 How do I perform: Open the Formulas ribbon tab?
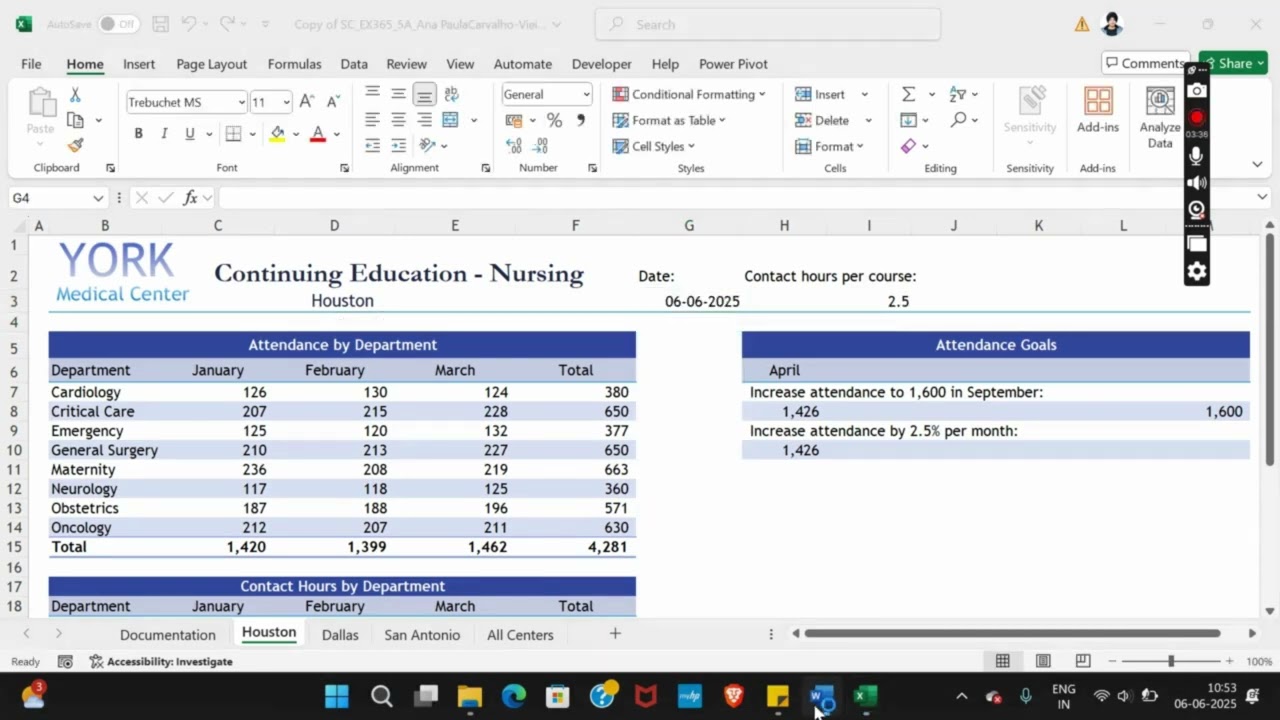coord(294,64)
